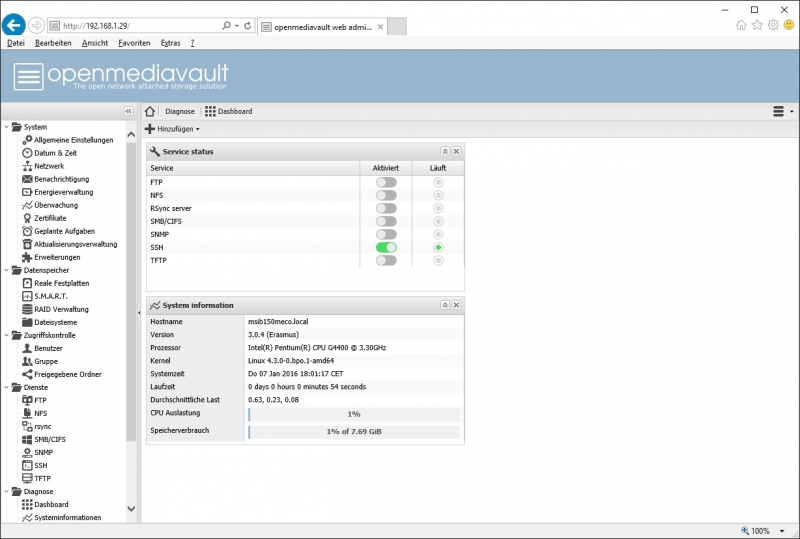Image resolution: width=800 pixels, height=539 pixels.
Task: Toggle FTP service activated switch
Action: pos(386,182)
